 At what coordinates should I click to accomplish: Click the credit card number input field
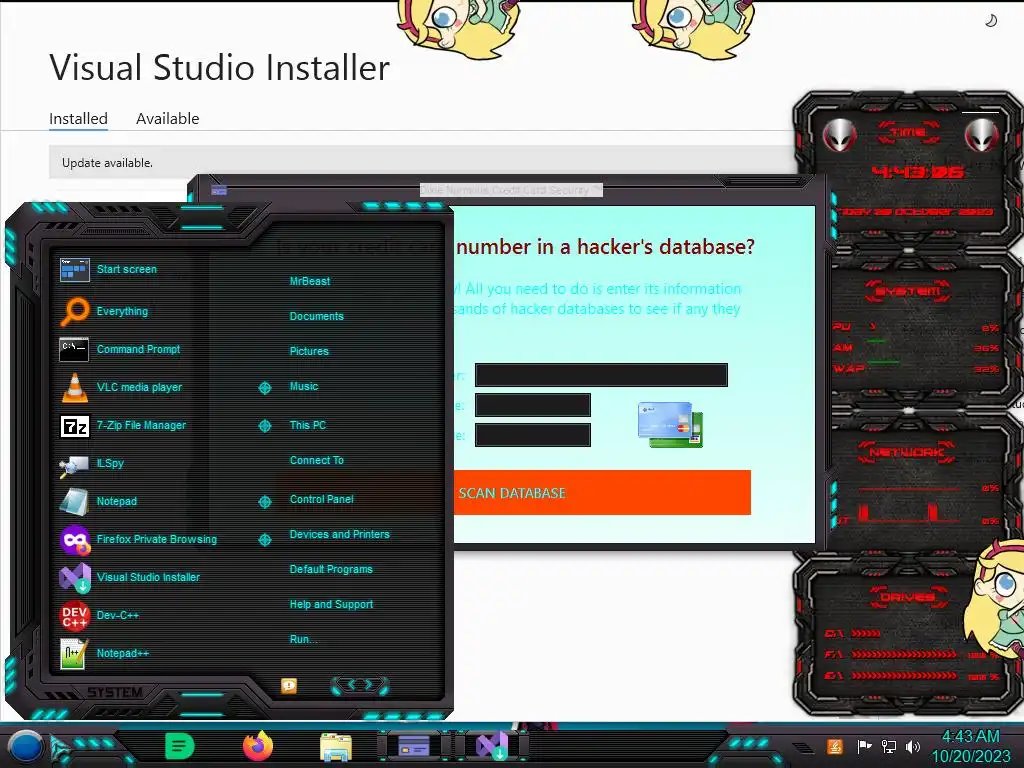pyautogui.click(x=601, y=375)
